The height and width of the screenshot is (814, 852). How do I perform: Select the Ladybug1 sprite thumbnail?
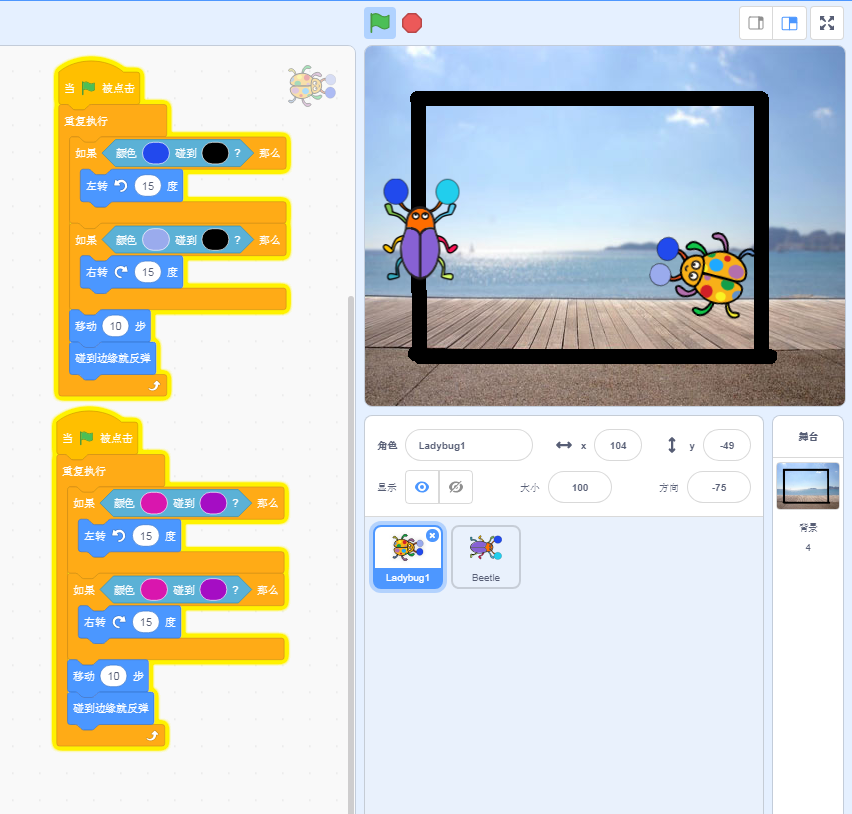(408, 556)
